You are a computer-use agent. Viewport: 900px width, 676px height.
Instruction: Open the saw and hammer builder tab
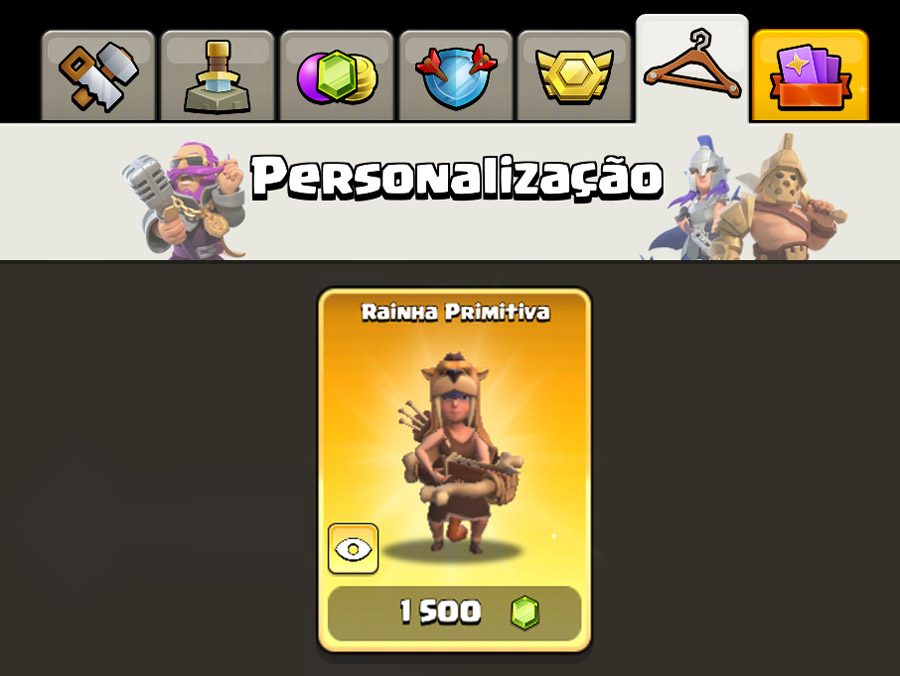[98, 76]
